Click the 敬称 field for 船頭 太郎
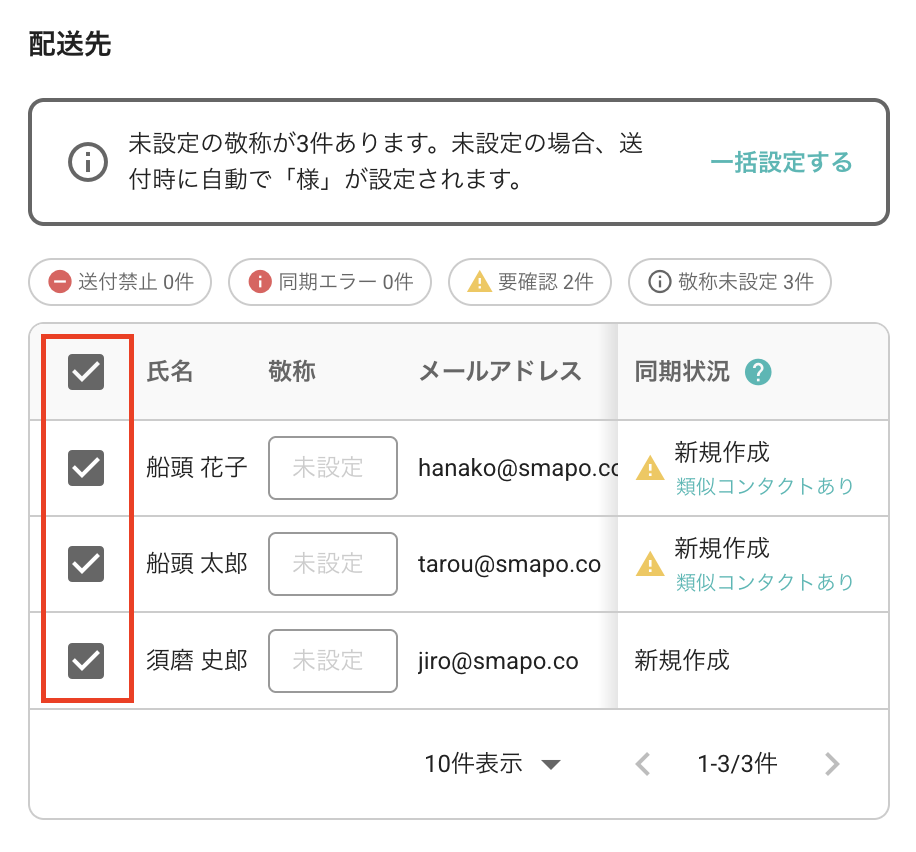 pos(333,564)
